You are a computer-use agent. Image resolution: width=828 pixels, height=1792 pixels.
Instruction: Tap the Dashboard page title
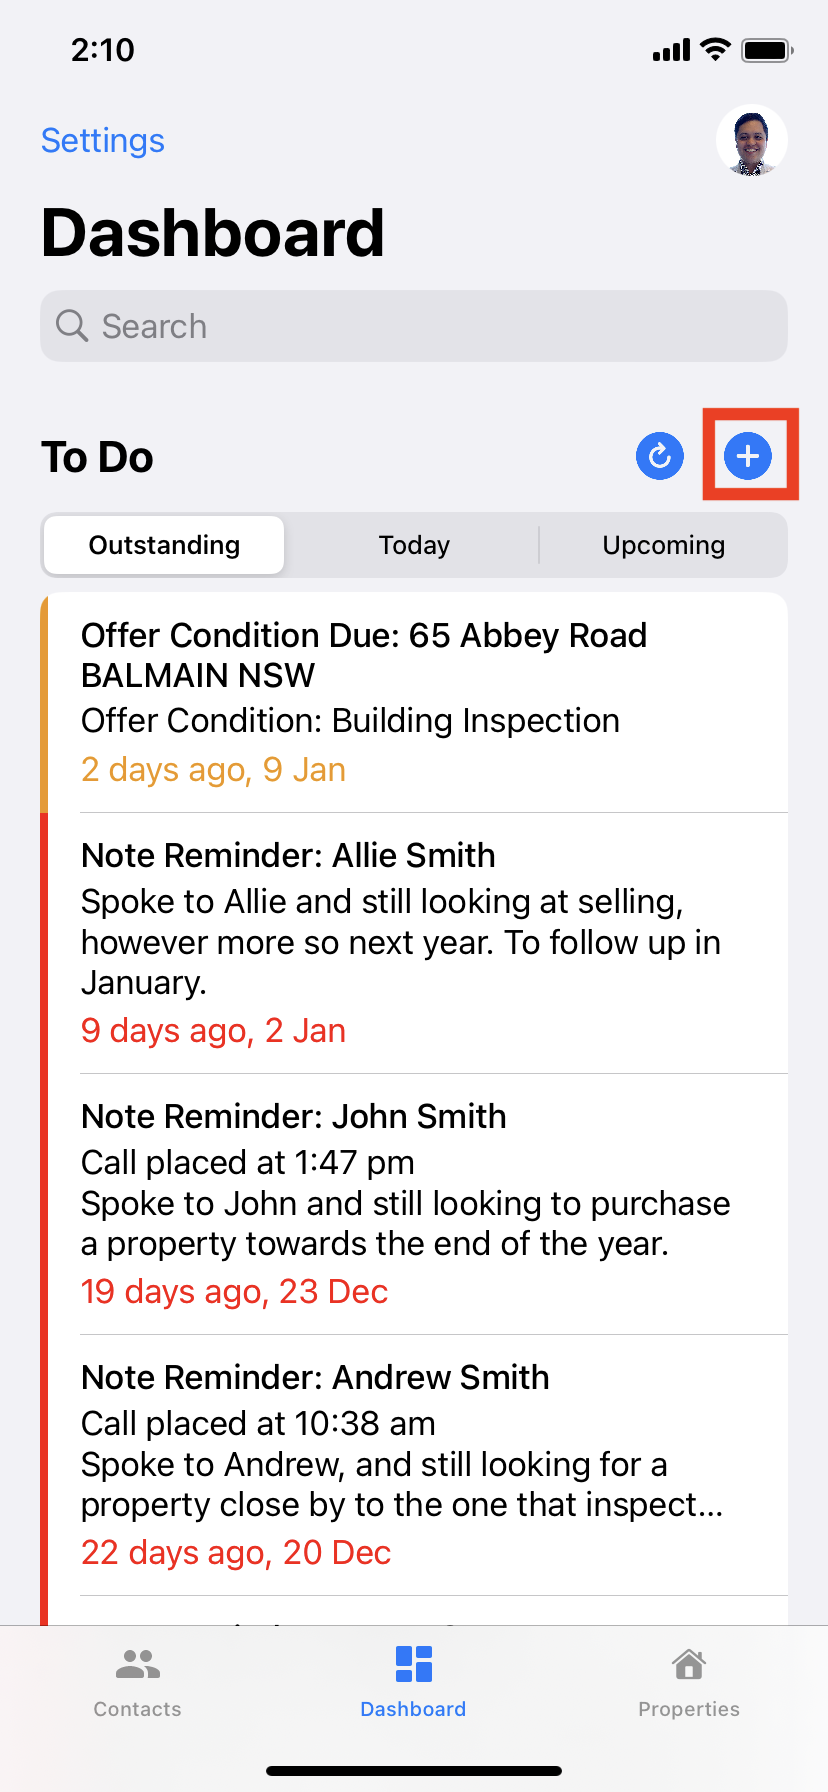tap(213, 234)
